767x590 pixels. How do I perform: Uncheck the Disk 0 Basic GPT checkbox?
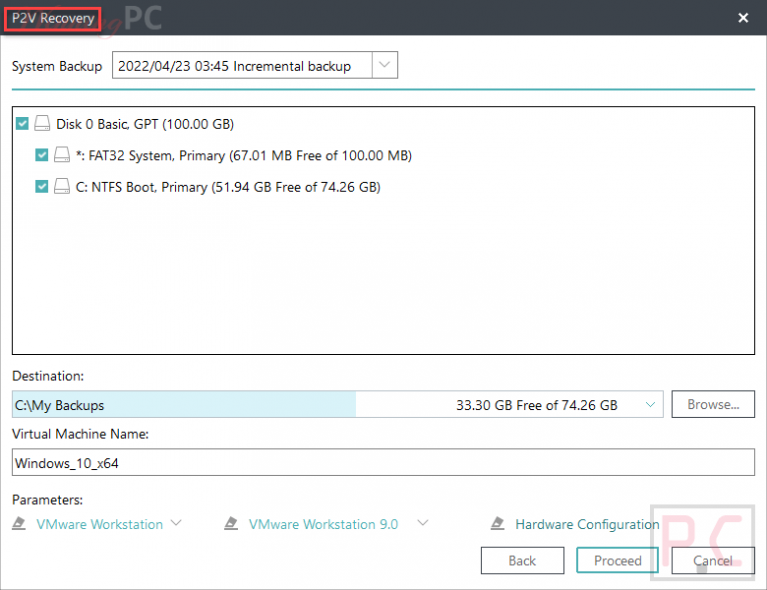coord(22,123)
